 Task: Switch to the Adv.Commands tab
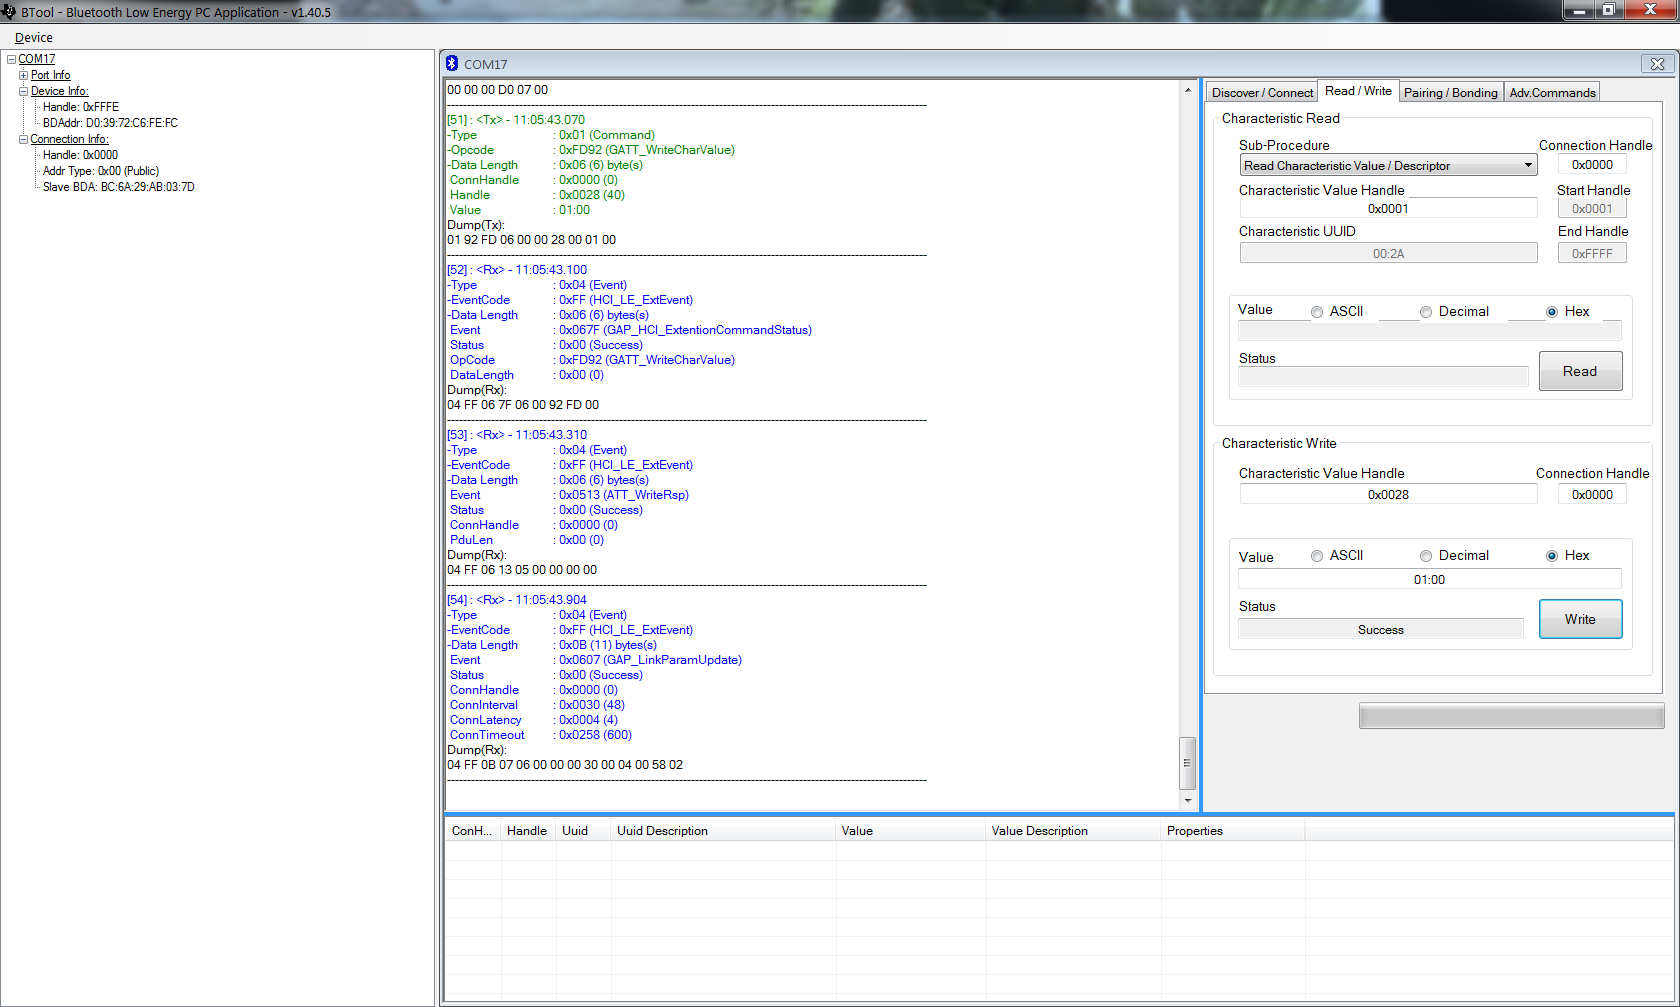1552,92
